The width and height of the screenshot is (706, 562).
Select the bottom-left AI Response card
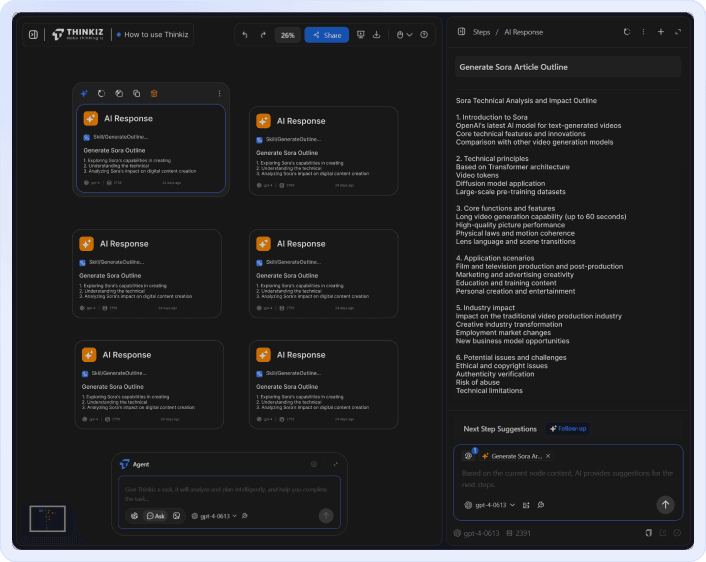[149, 385]
